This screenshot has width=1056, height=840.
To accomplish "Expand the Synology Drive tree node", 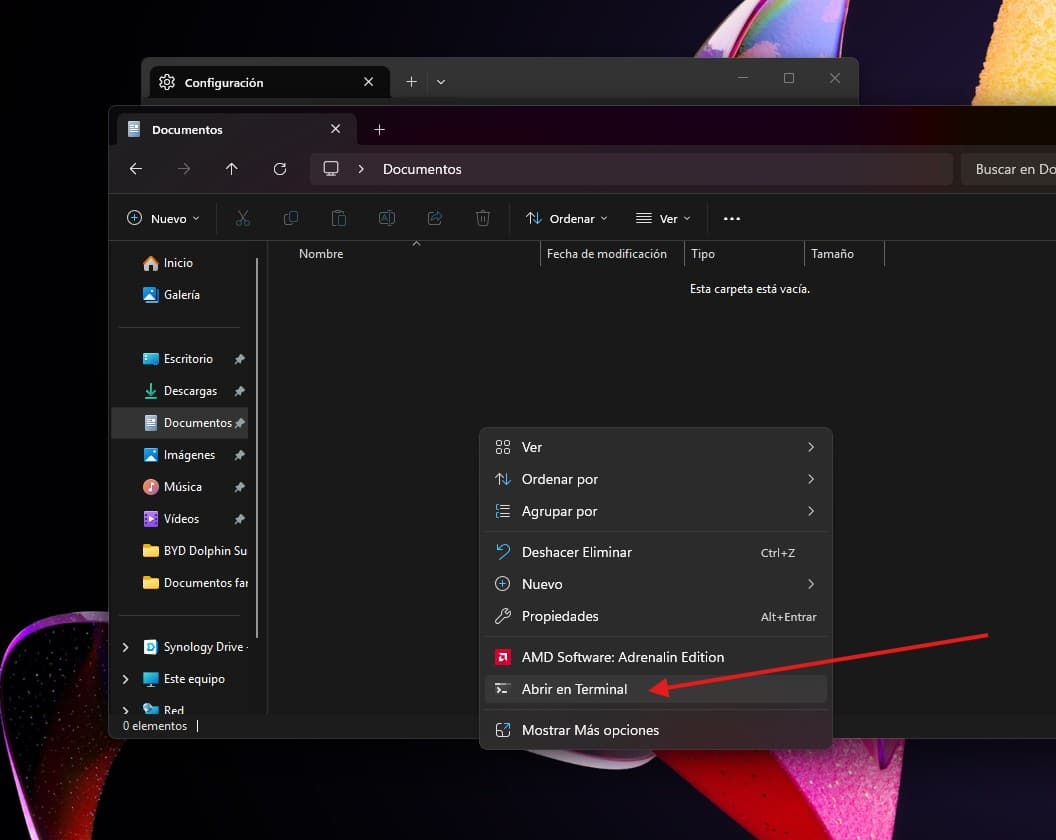I will (125, 647).
